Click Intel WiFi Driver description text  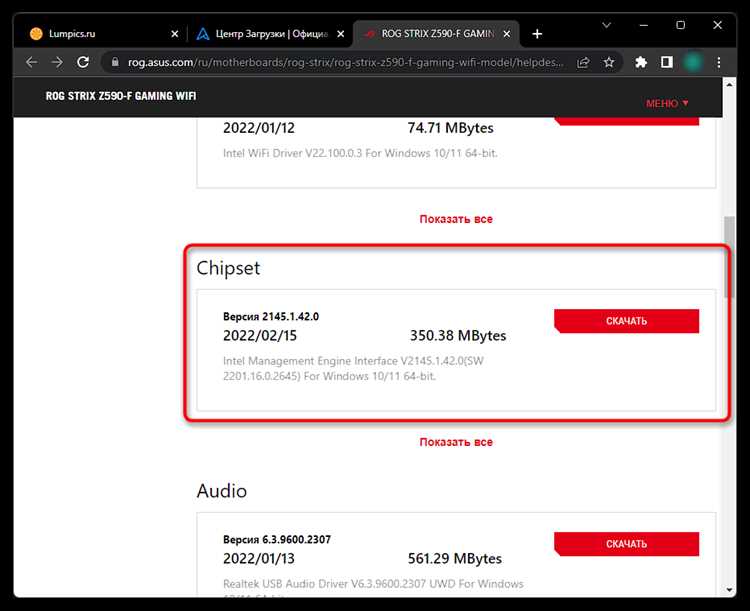[360, 153]
